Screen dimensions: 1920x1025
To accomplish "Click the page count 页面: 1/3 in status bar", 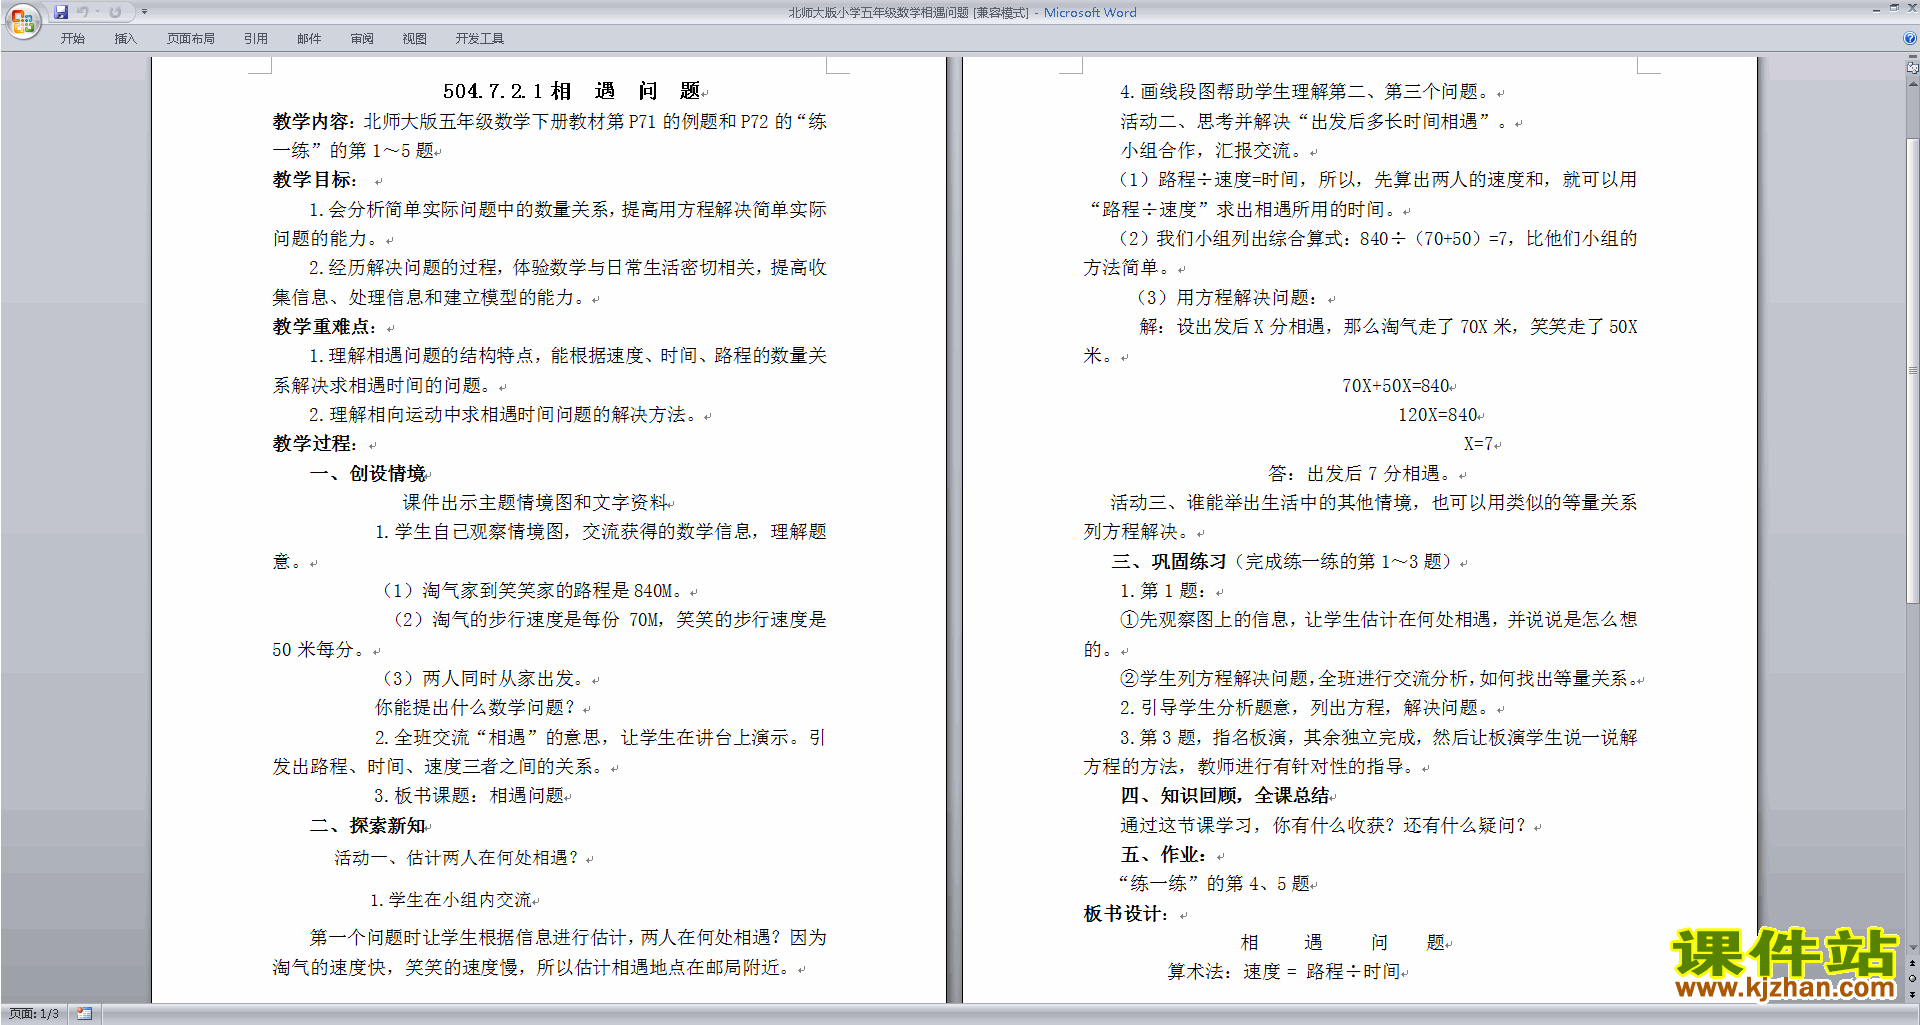I will 34,1014.
